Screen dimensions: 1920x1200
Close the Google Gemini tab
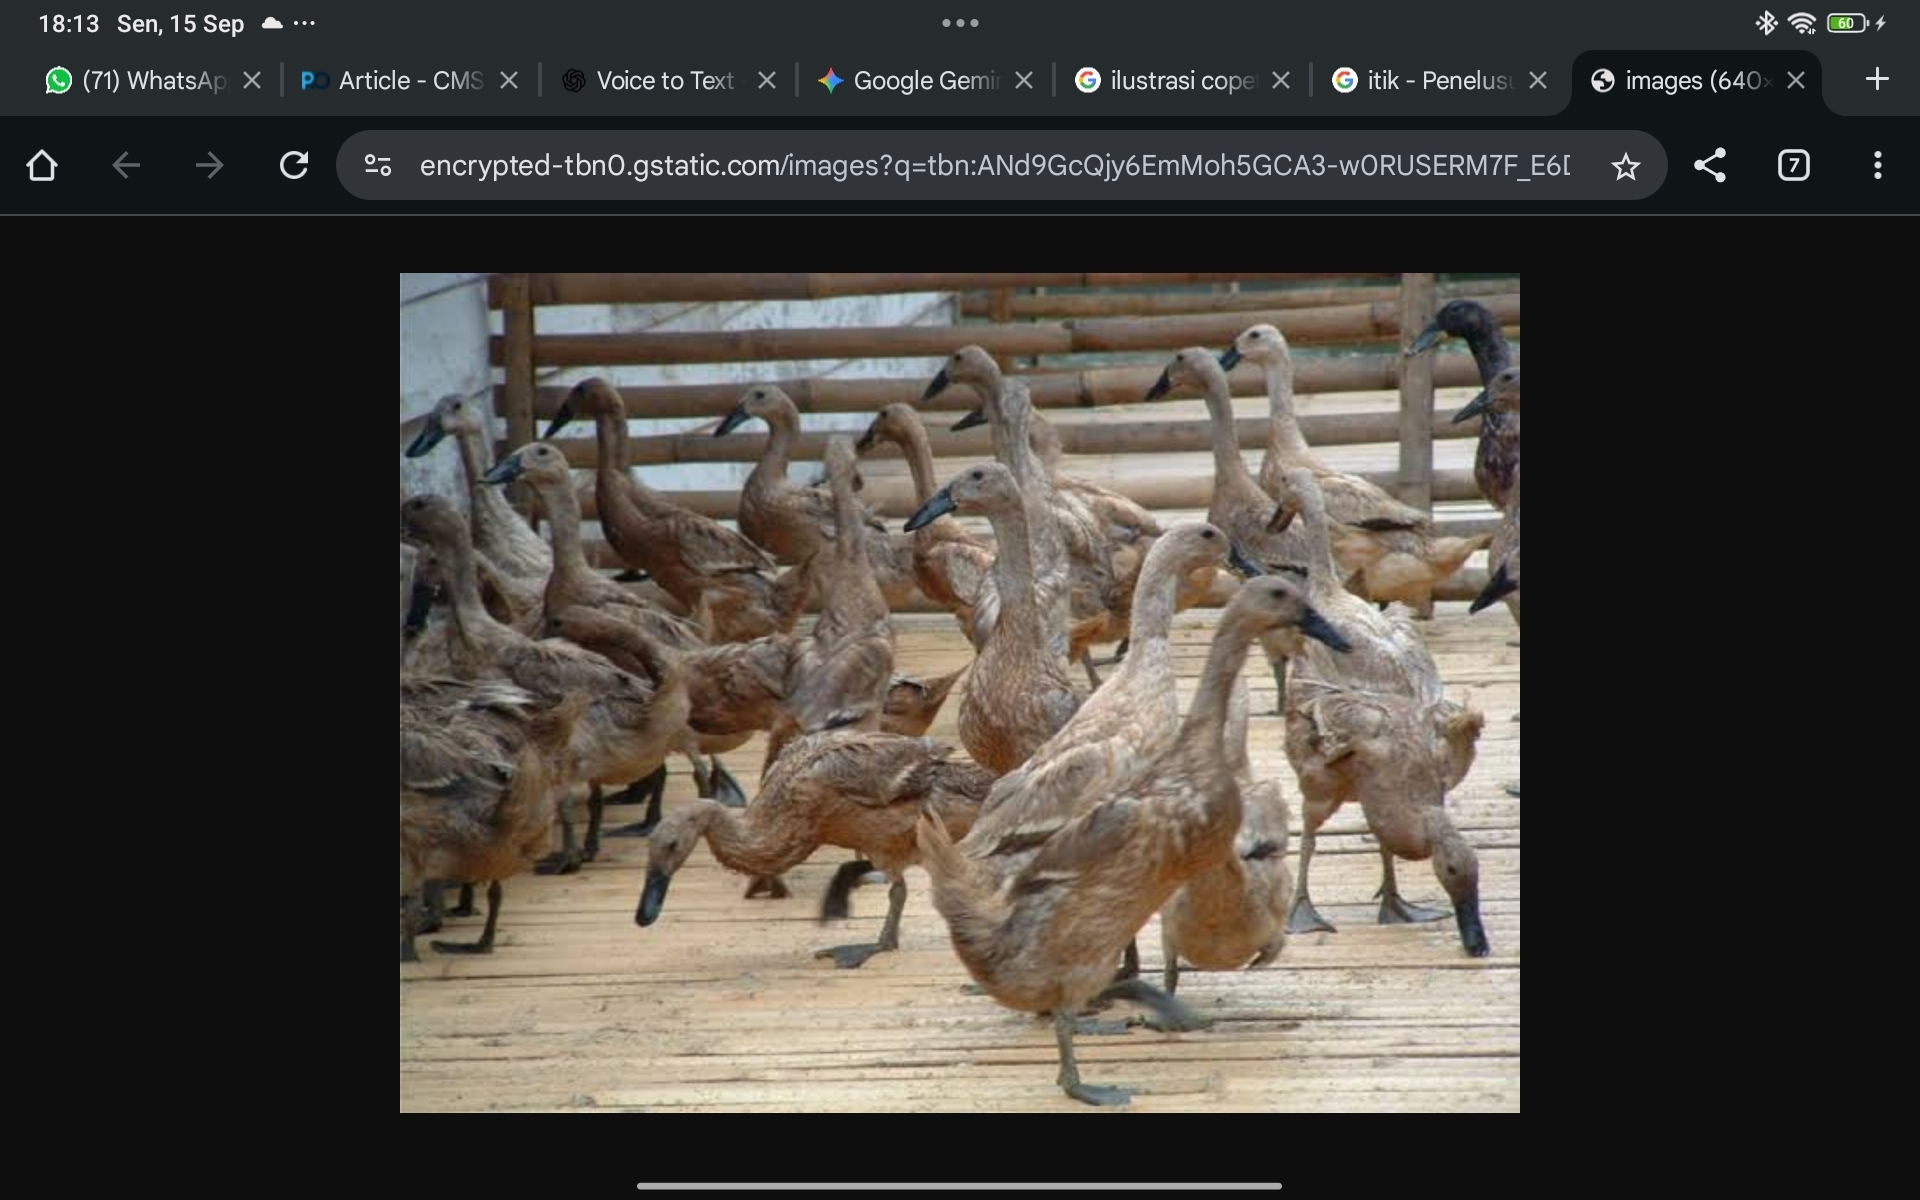(x=1024, y=81)
